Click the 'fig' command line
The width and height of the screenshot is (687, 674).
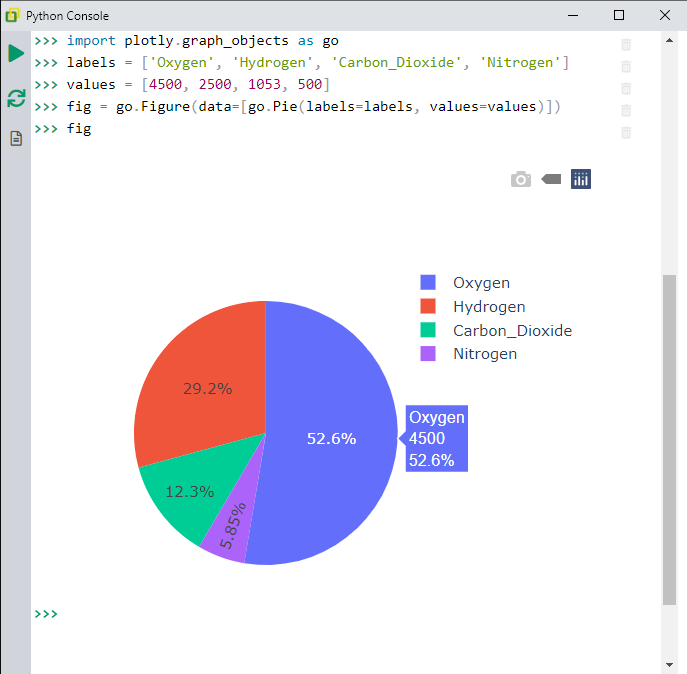(79, 128)
